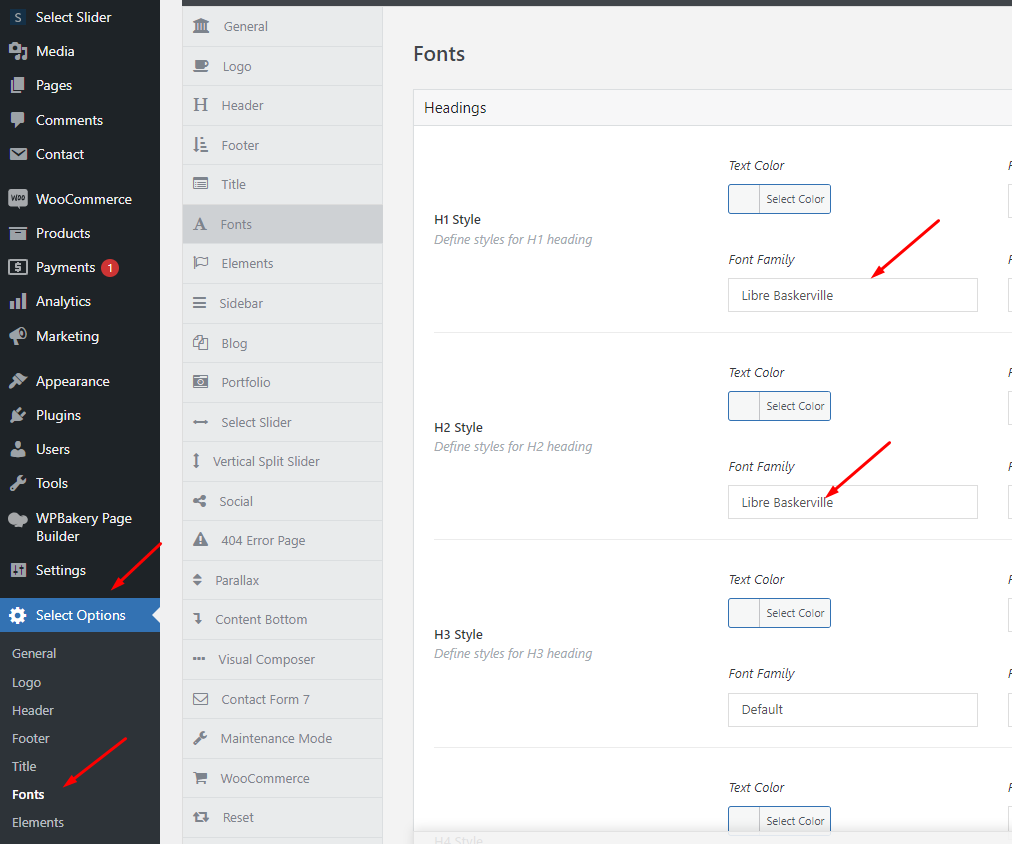Click the Logo coffee cup icon

(x=201, y=66)
